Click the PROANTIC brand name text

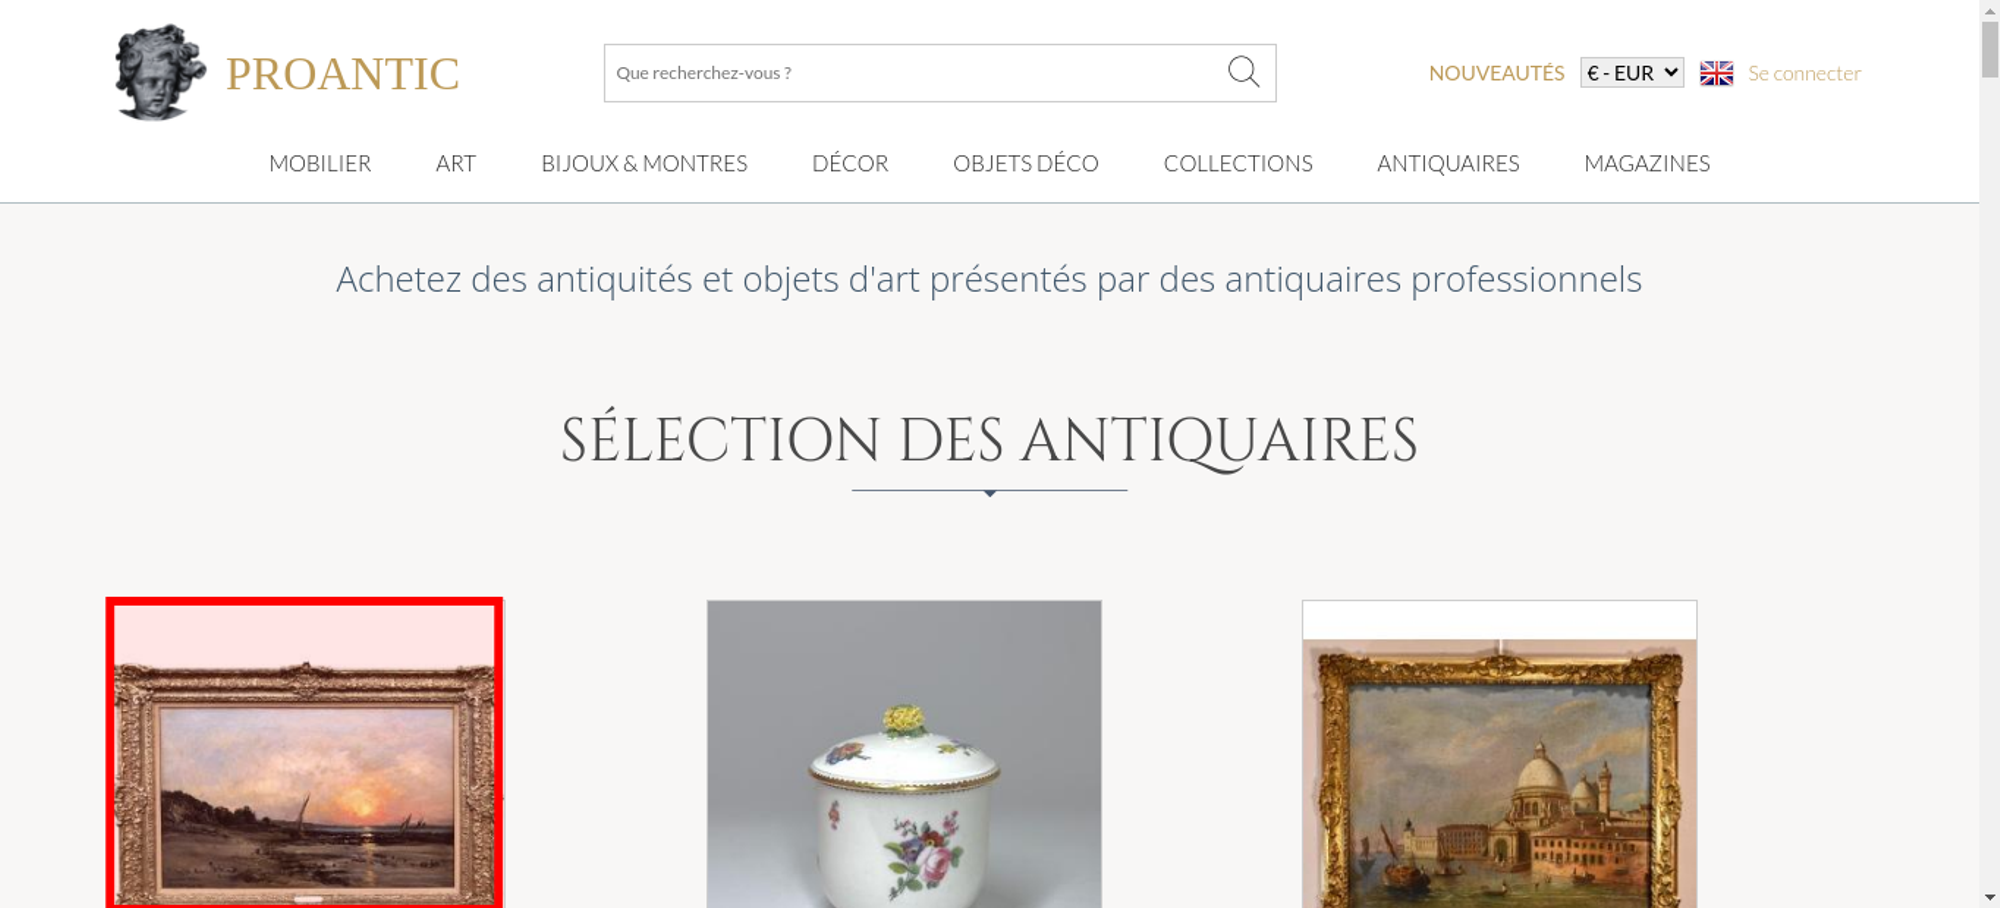342,74
